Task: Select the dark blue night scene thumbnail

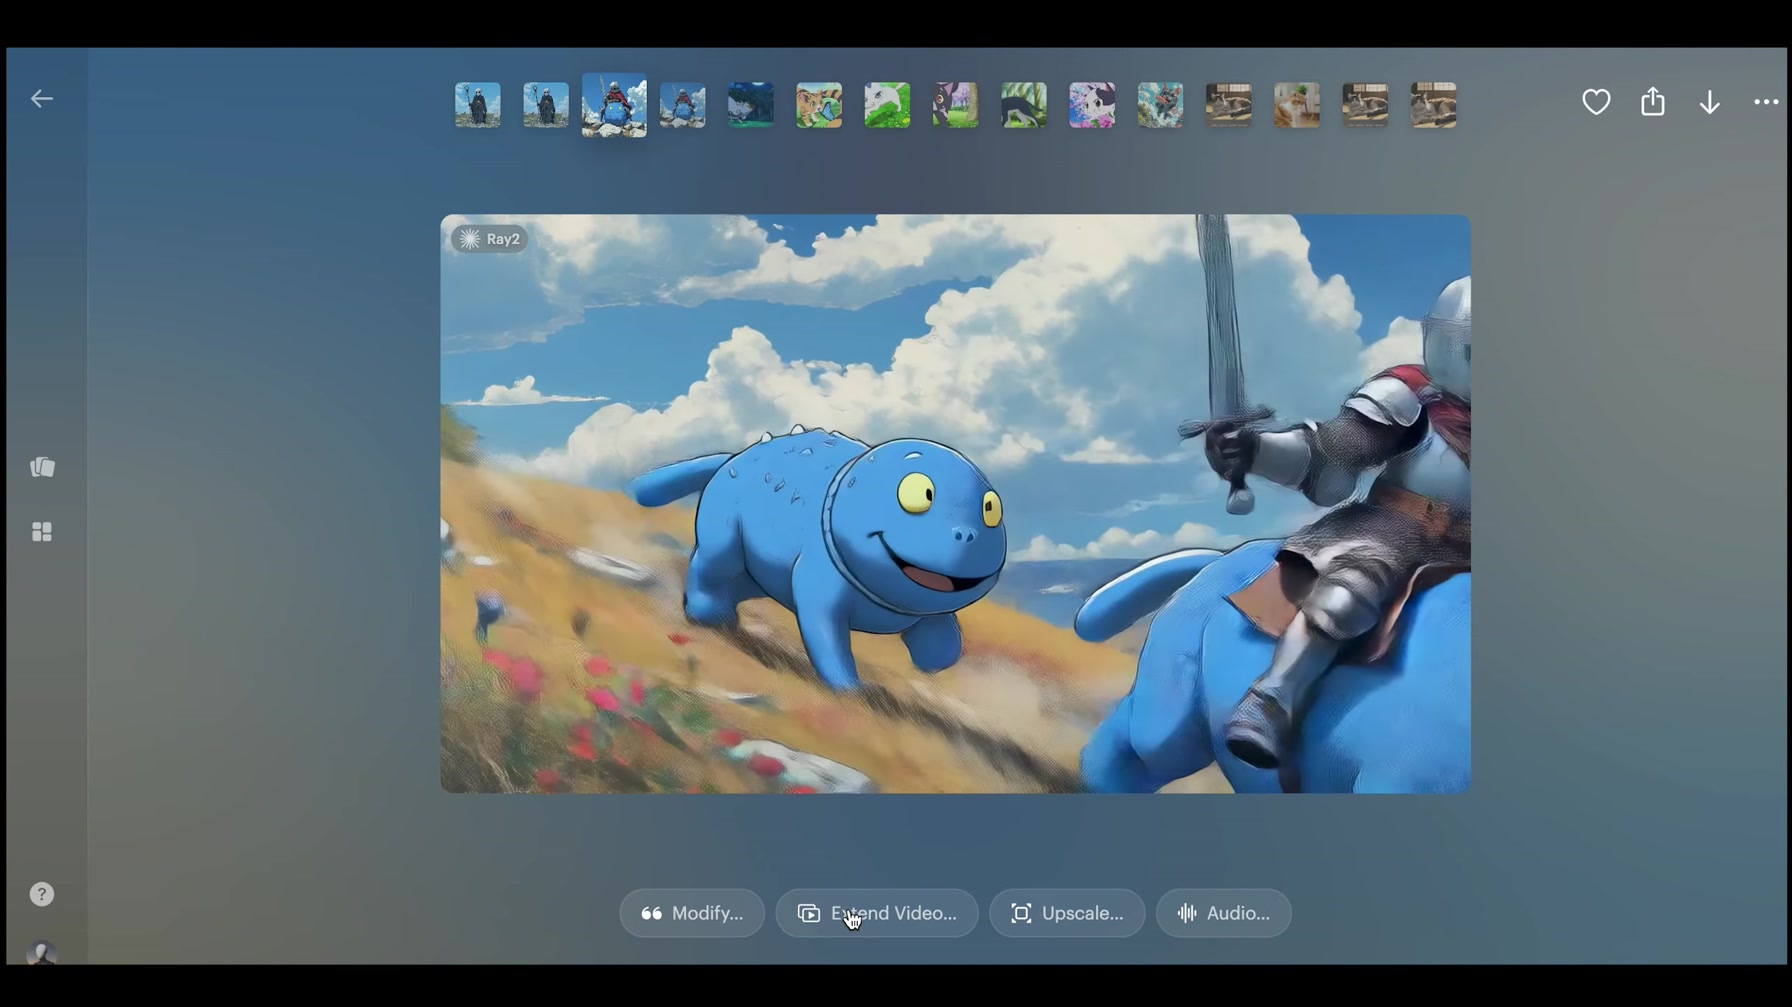Action: (x=751, y=105)
